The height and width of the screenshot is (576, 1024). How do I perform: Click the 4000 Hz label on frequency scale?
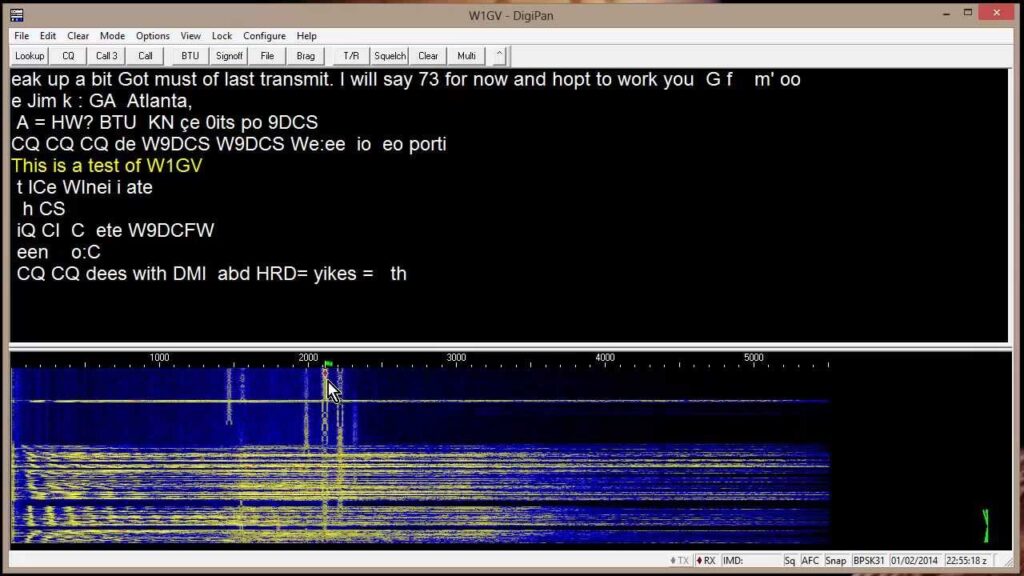(x=605, y=357)
